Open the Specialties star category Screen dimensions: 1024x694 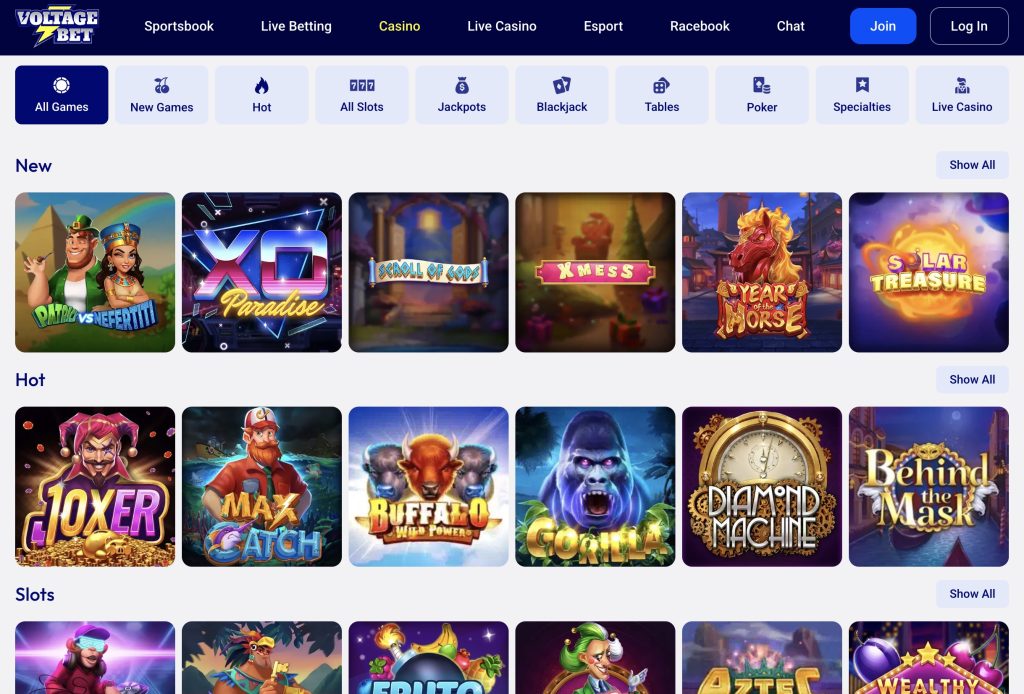tap(862, 95)
